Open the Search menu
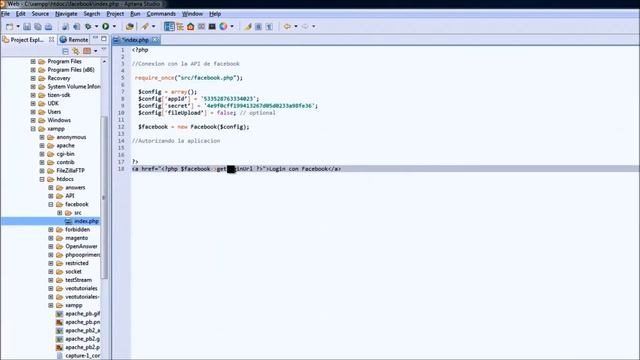The height and width of the screenshot is (360, 640). (x=92, y=14)
